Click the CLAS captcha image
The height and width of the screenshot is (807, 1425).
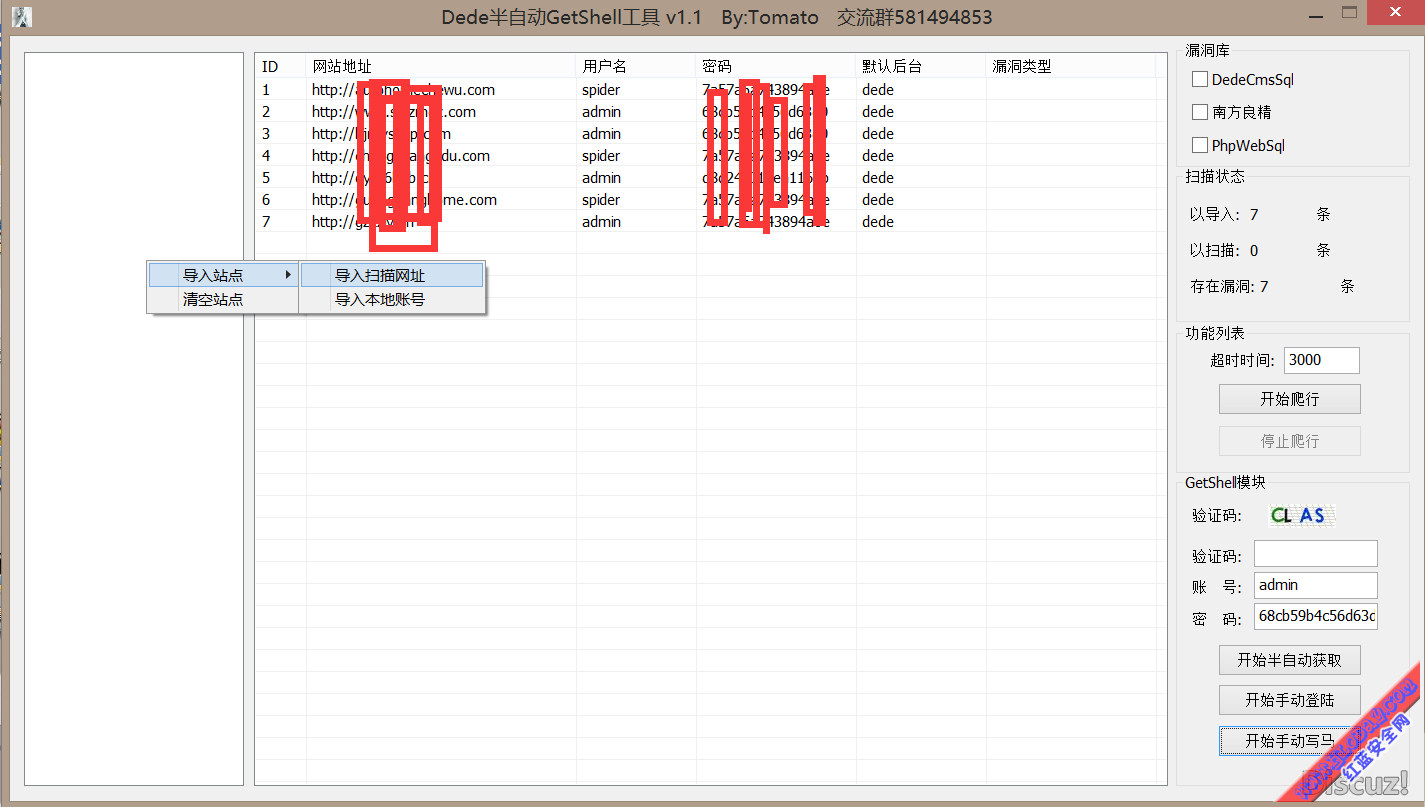1300,515
